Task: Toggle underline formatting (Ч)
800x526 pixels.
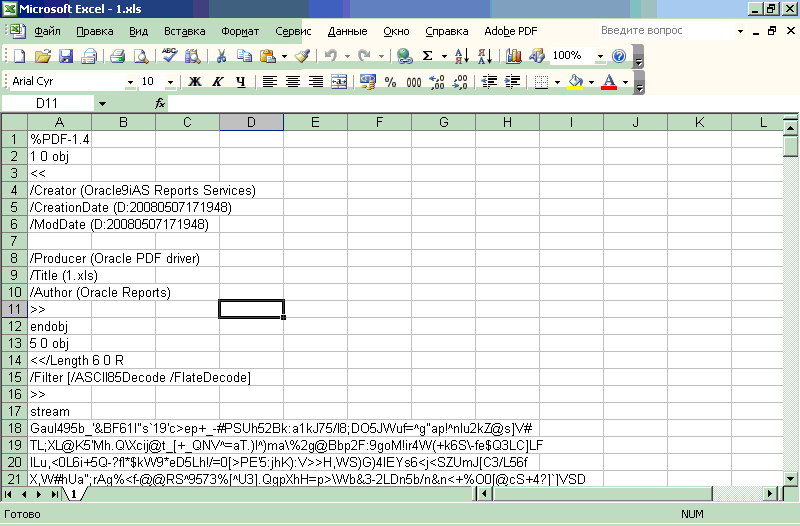Action: (x=240, y=82)
